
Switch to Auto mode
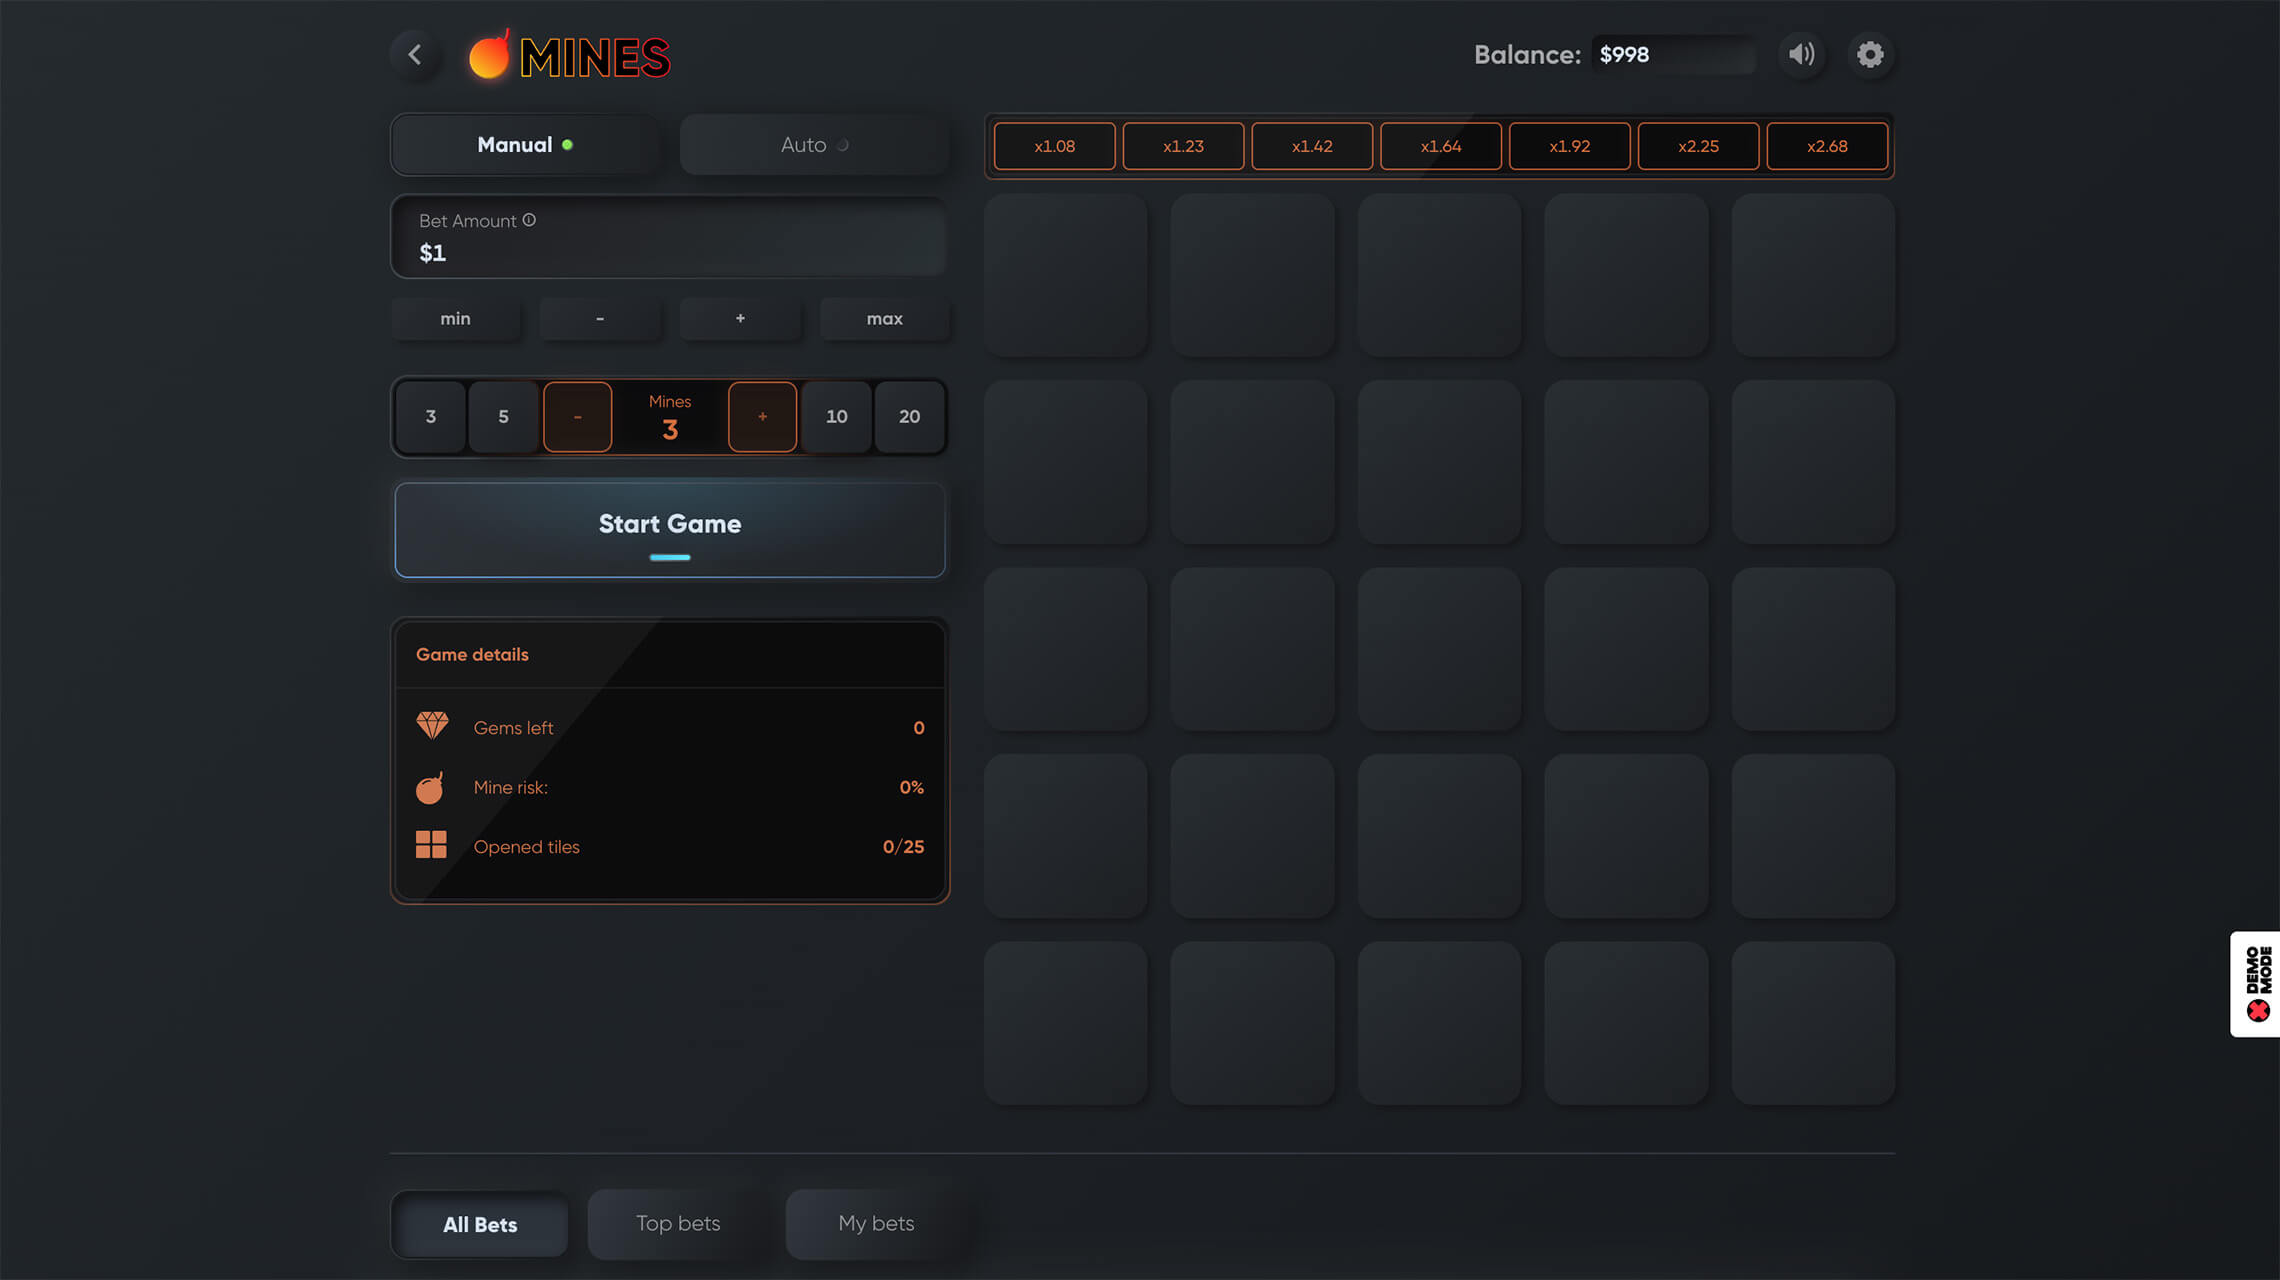813,145
